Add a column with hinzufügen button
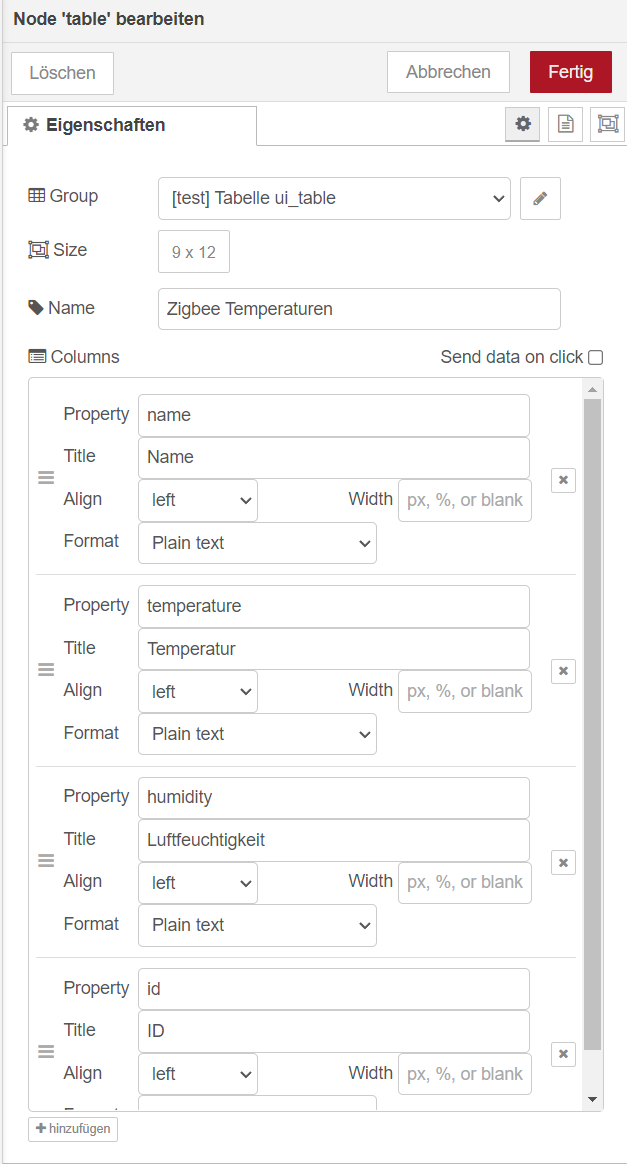This screenshot has width=627, height=1164. tap(73, 1129)
